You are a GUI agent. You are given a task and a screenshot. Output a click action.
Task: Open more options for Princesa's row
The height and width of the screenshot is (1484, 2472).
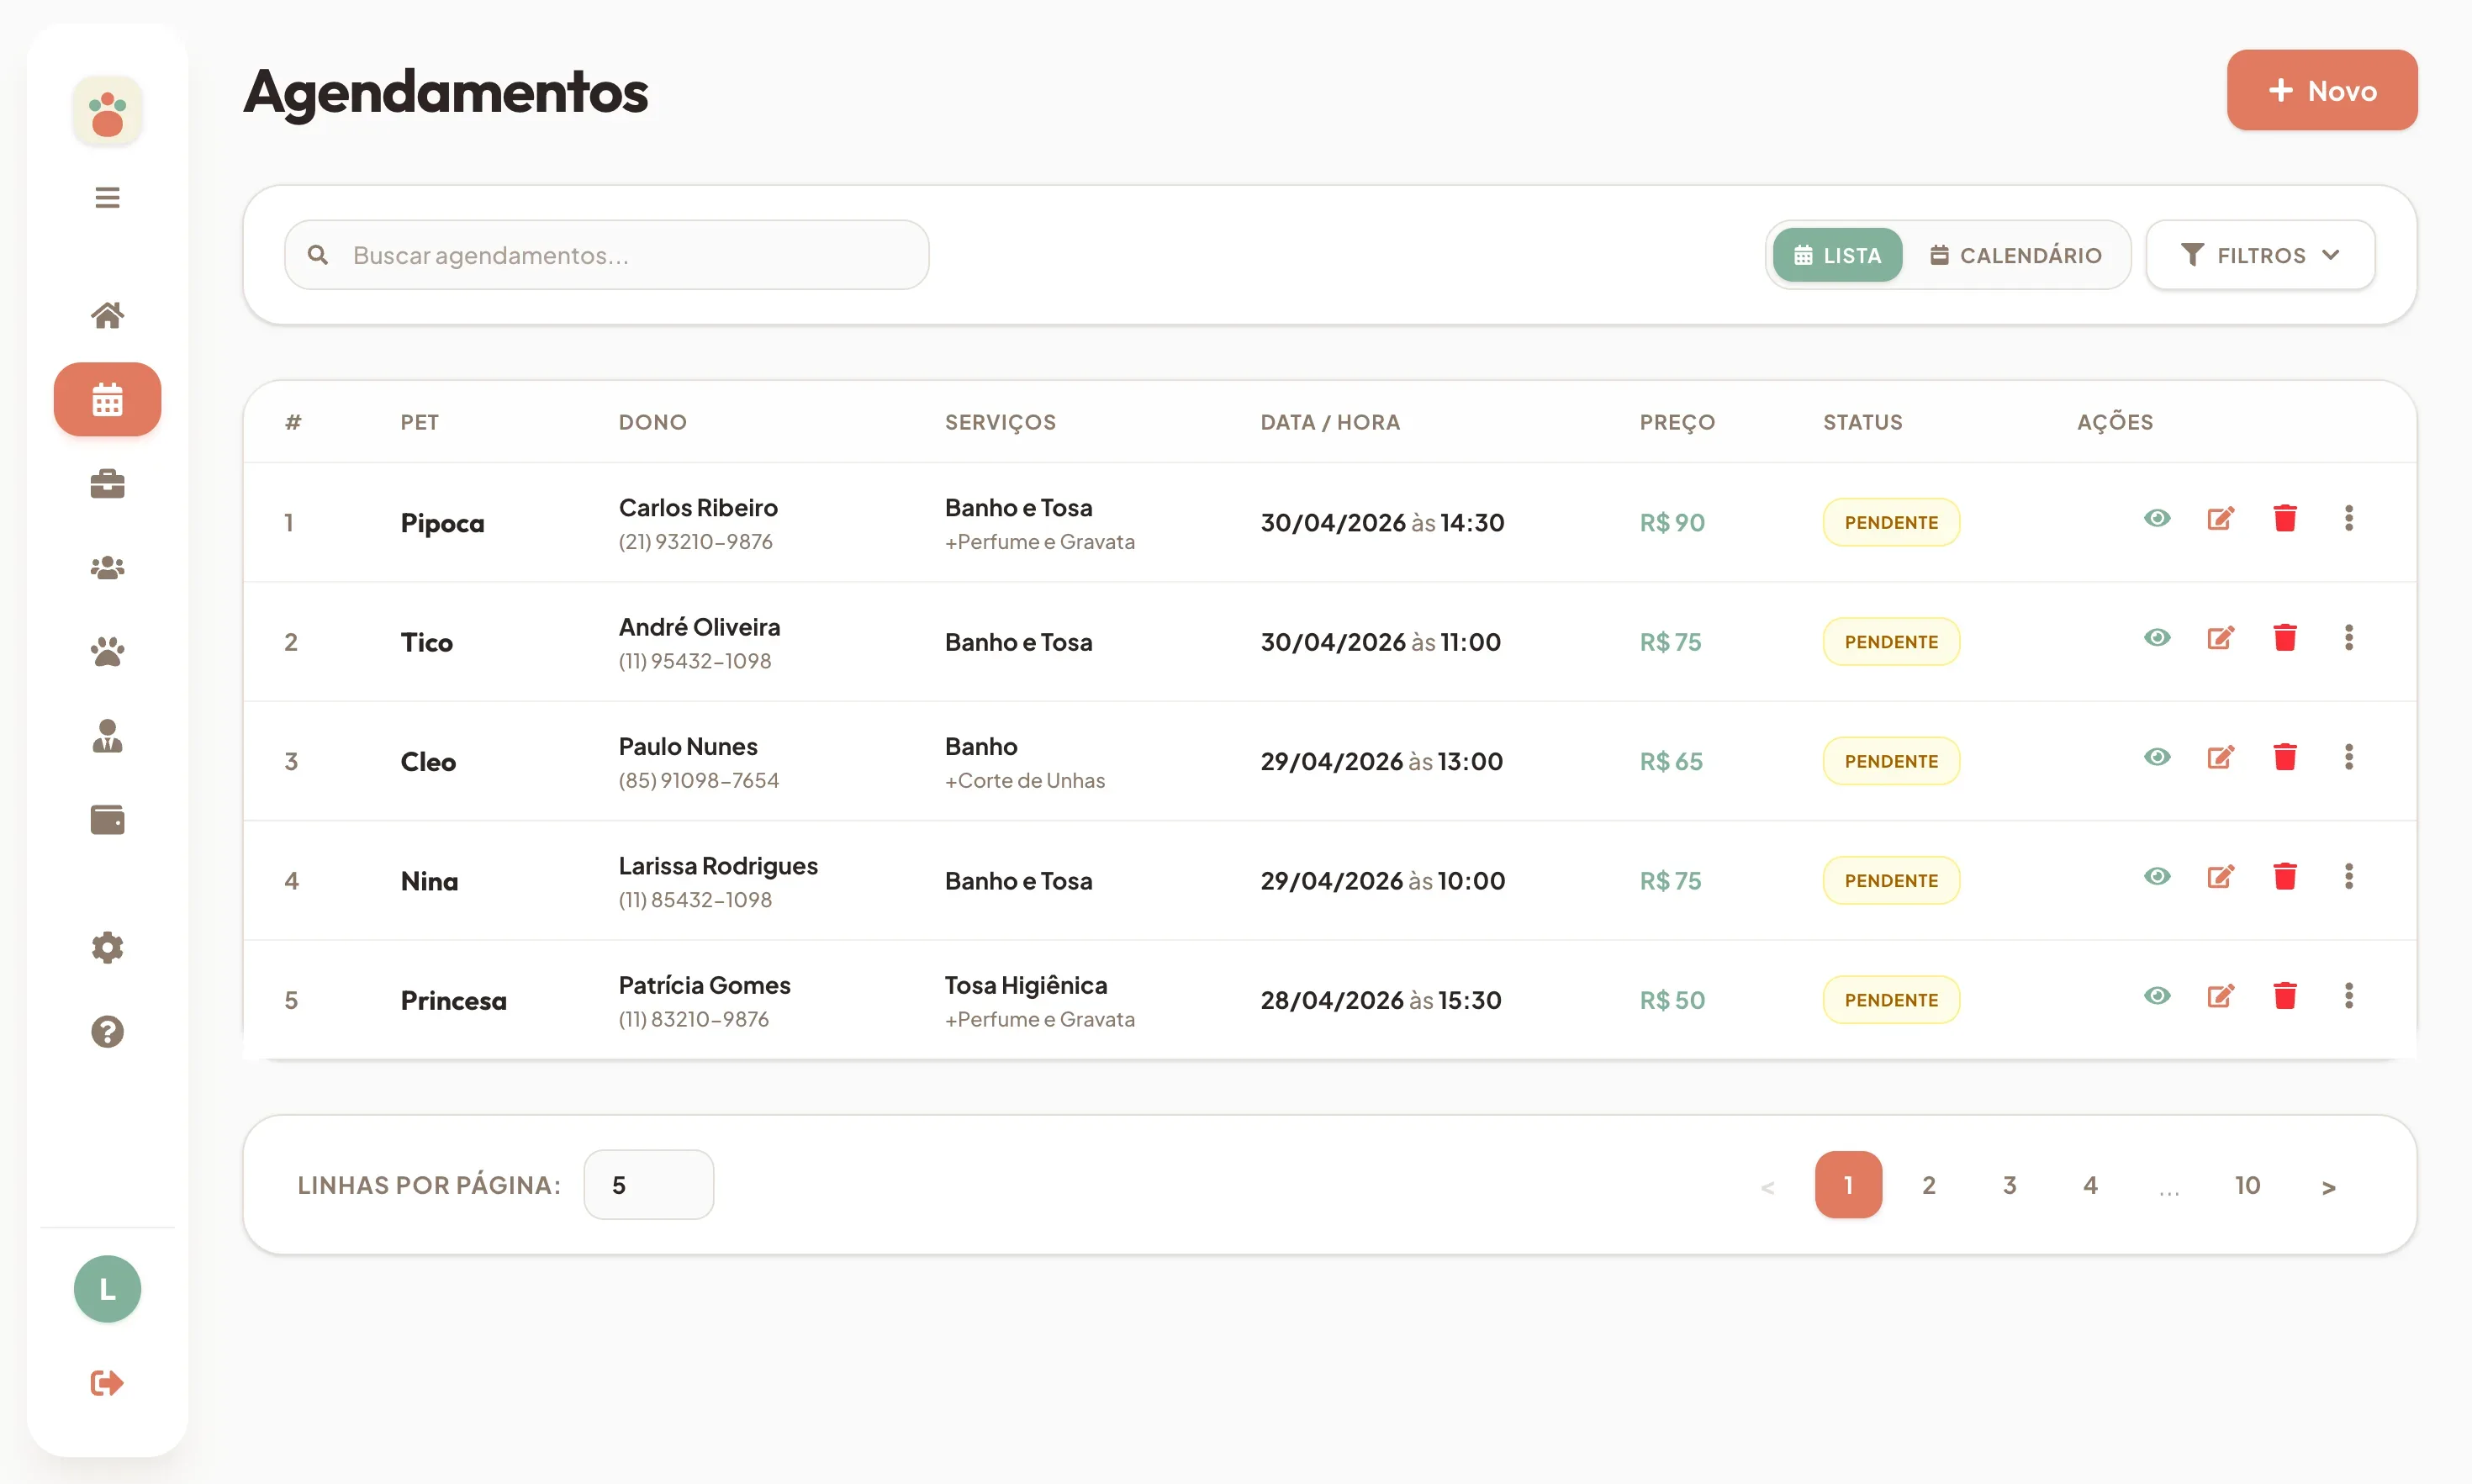(2349, 996)
